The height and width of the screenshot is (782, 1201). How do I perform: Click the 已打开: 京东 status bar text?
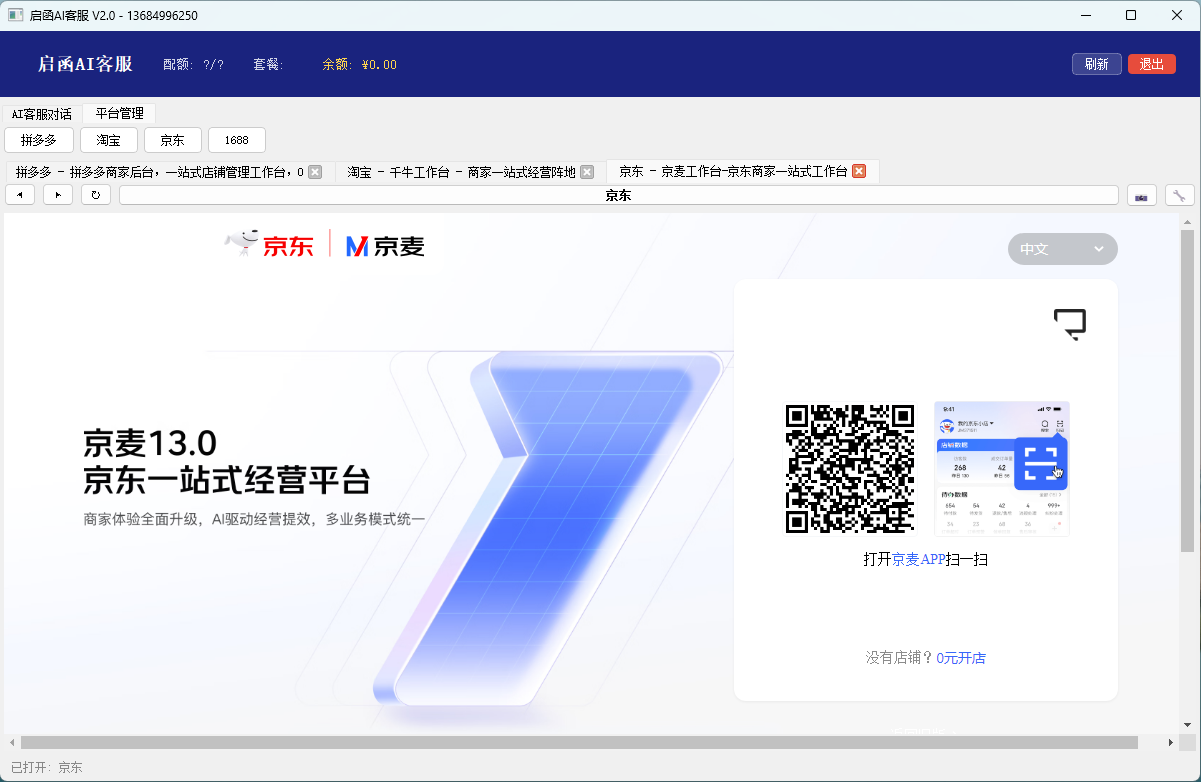point(47,767)
